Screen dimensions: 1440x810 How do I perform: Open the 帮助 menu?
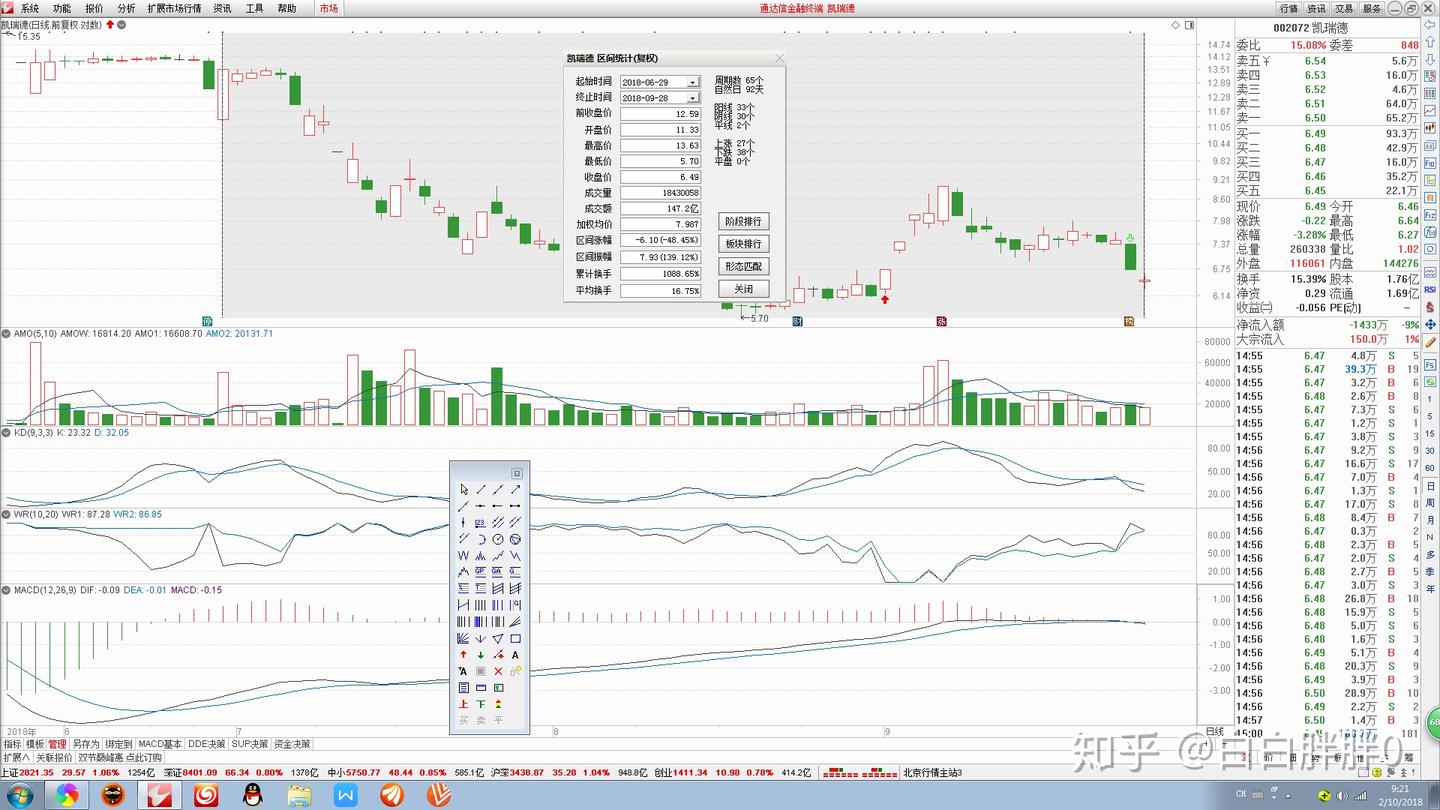click(x=286, y=8)
